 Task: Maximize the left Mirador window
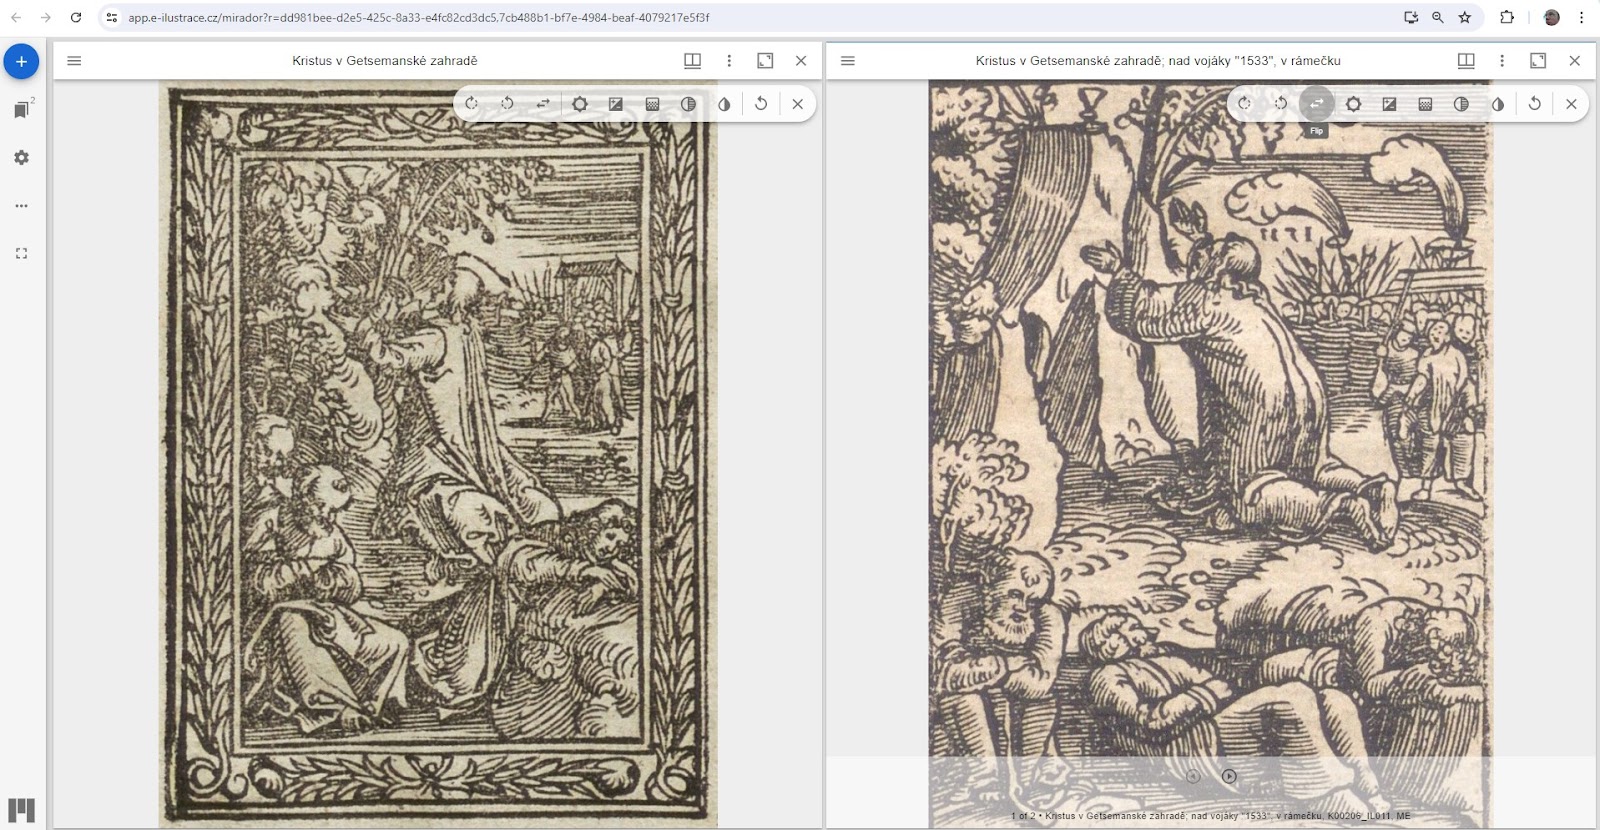point(765,61)
